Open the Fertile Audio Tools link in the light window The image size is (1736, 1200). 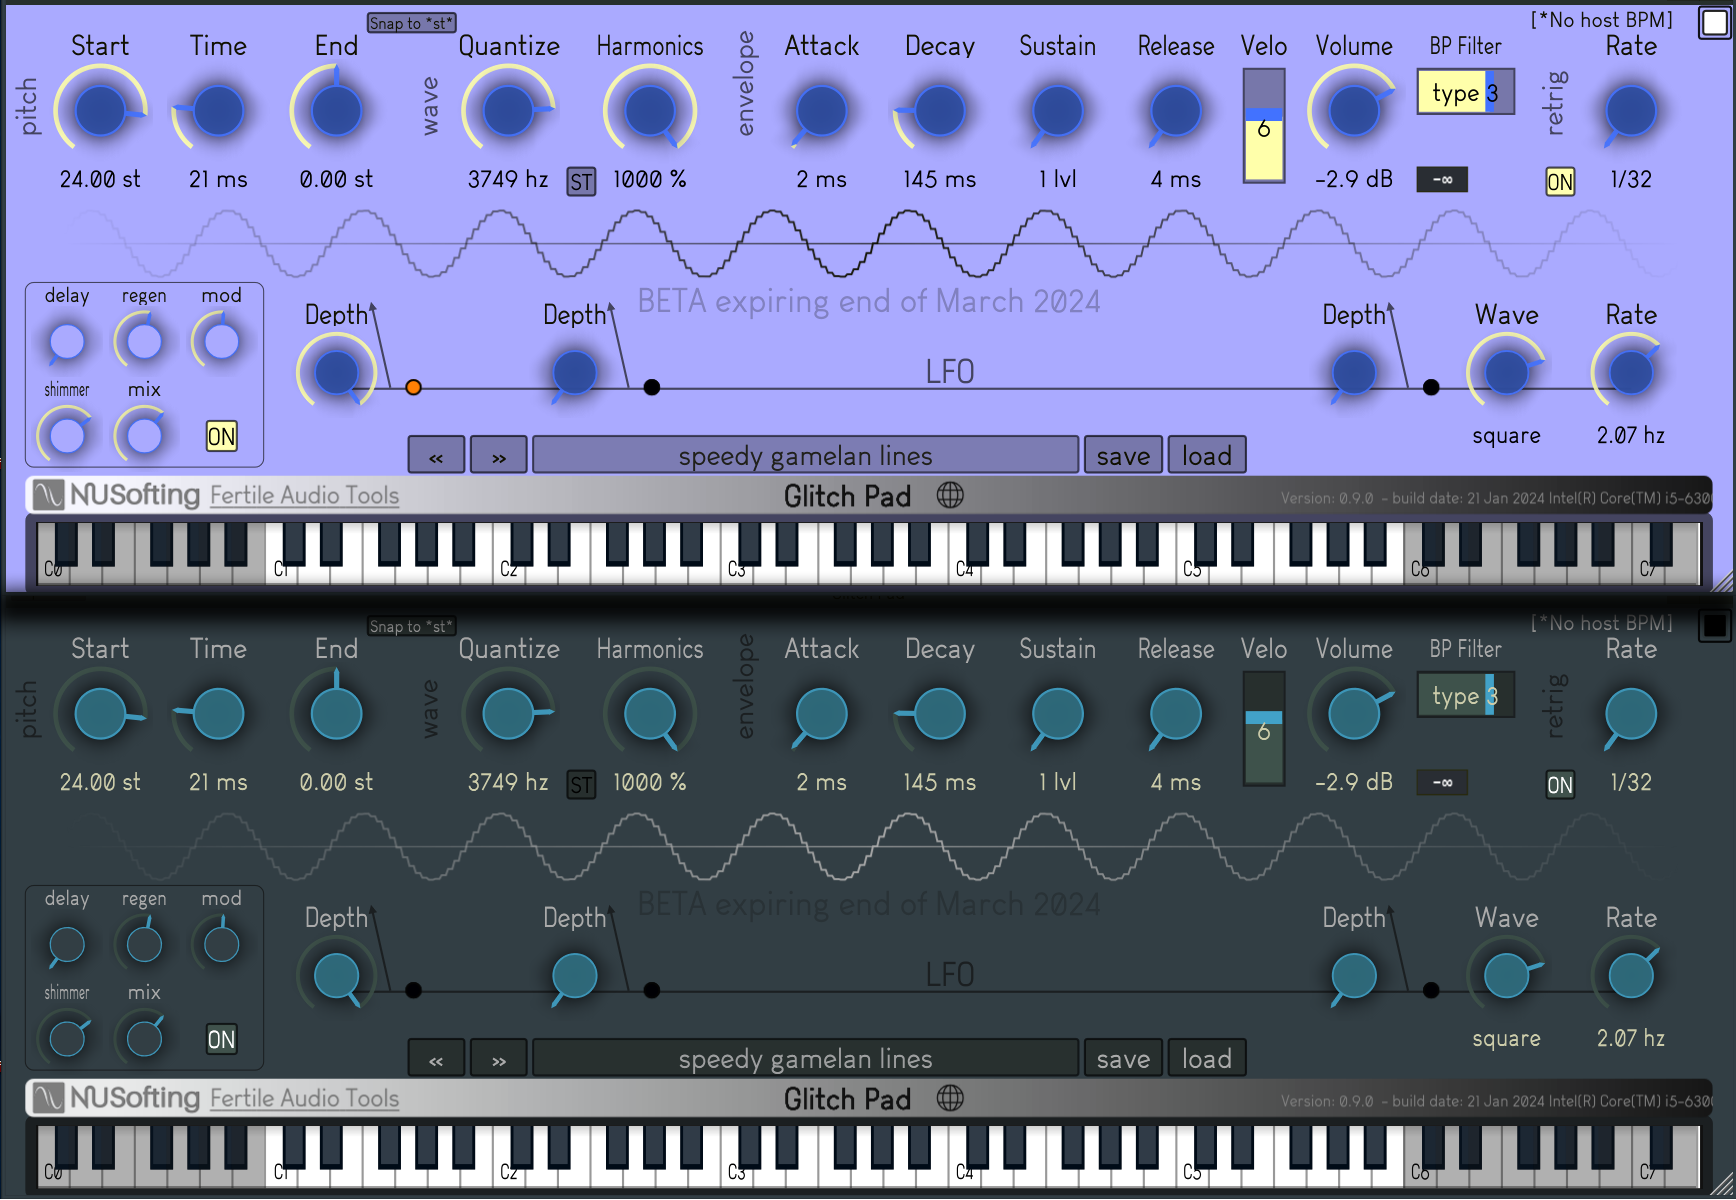[x=304, y=495]
